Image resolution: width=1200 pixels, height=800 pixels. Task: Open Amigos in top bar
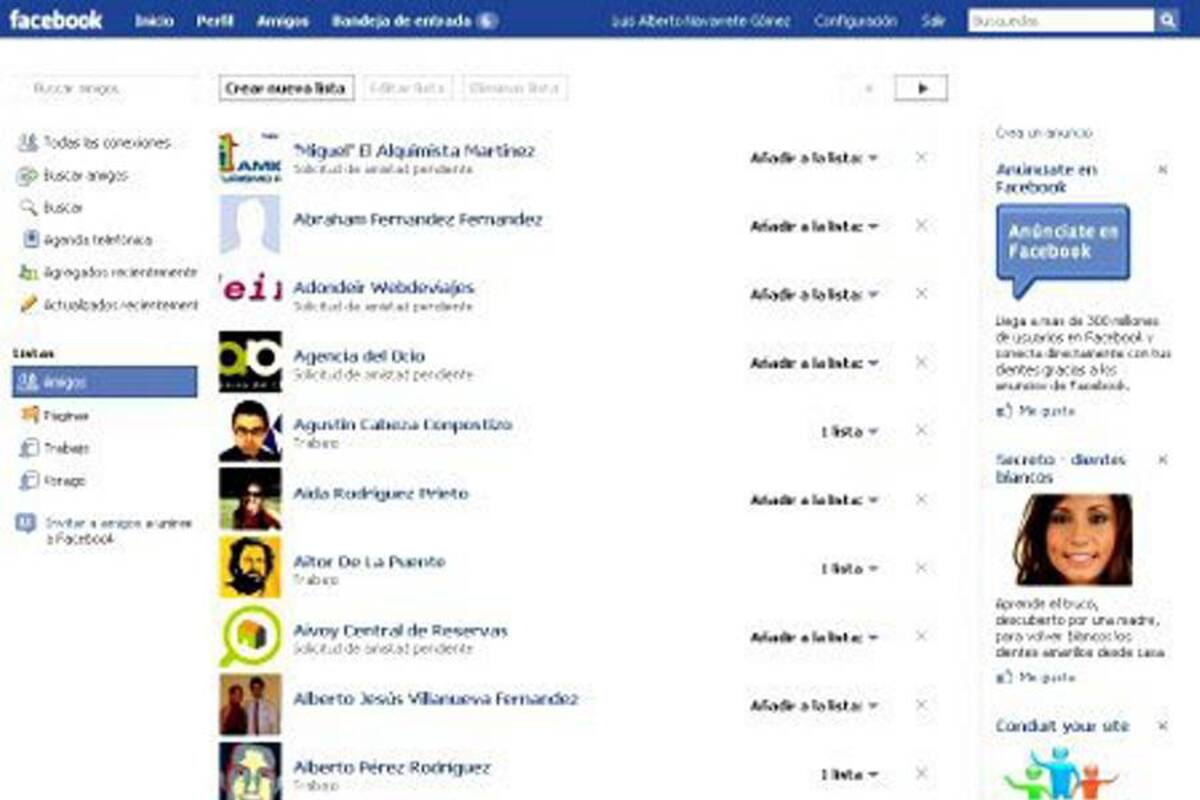(x=283, y=20)
